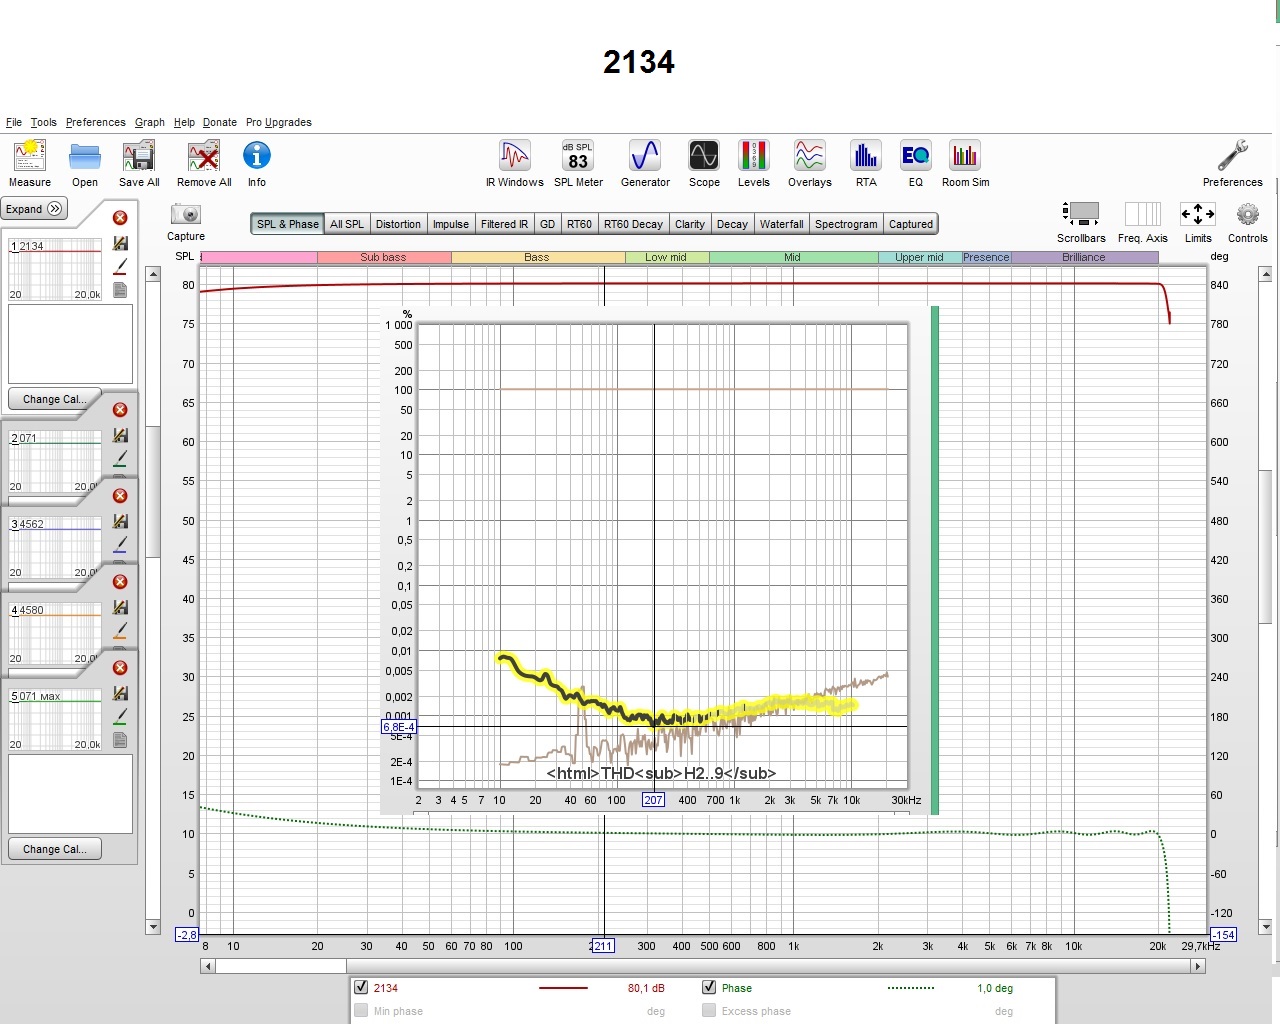Toggle the Phase trace checkbox
Viewport: 1280px width, 1024px height.
(709, 987)
